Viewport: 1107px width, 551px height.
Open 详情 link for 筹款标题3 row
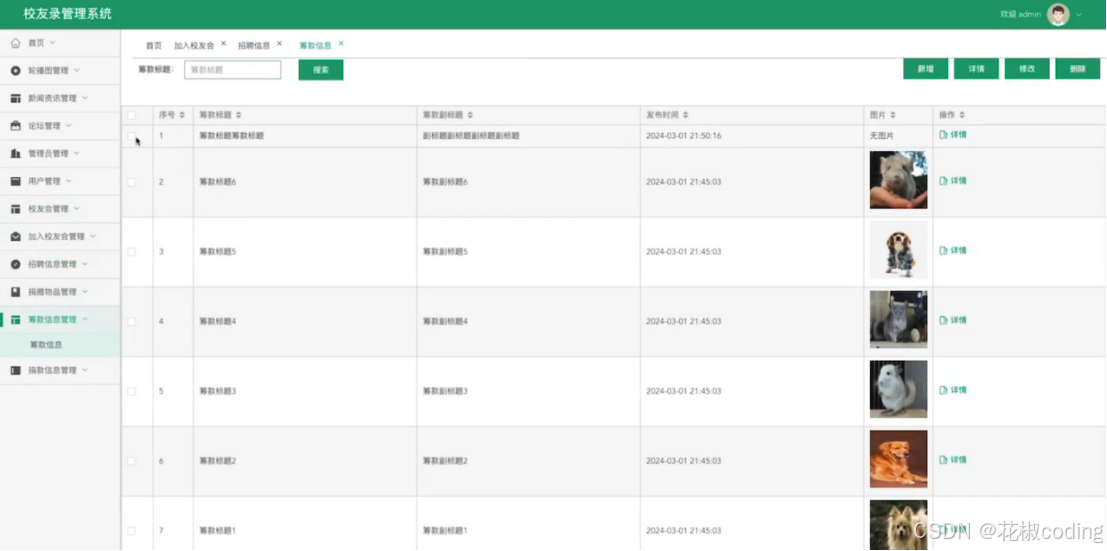point(953,390)
